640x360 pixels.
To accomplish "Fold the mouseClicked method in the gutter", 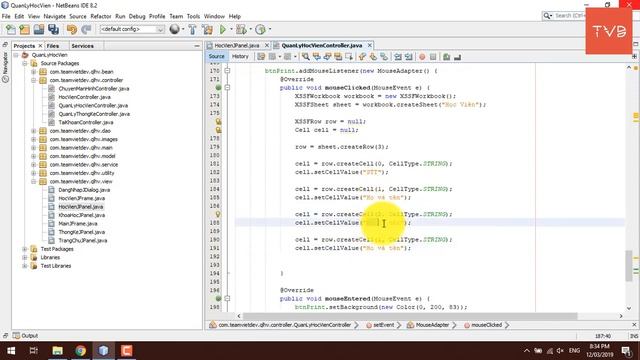I will [227, 88].
